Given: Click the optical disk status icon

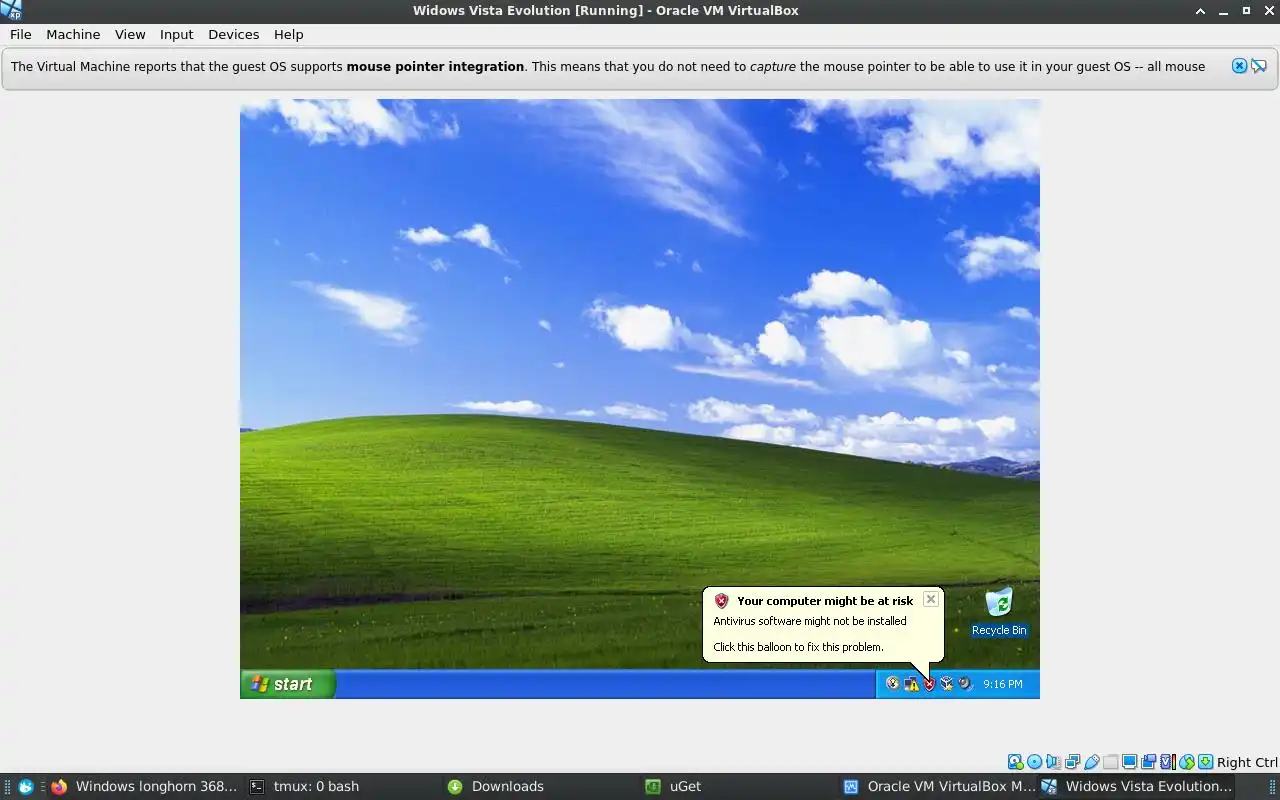Looking at the screenshot, I should point(1035,762).
